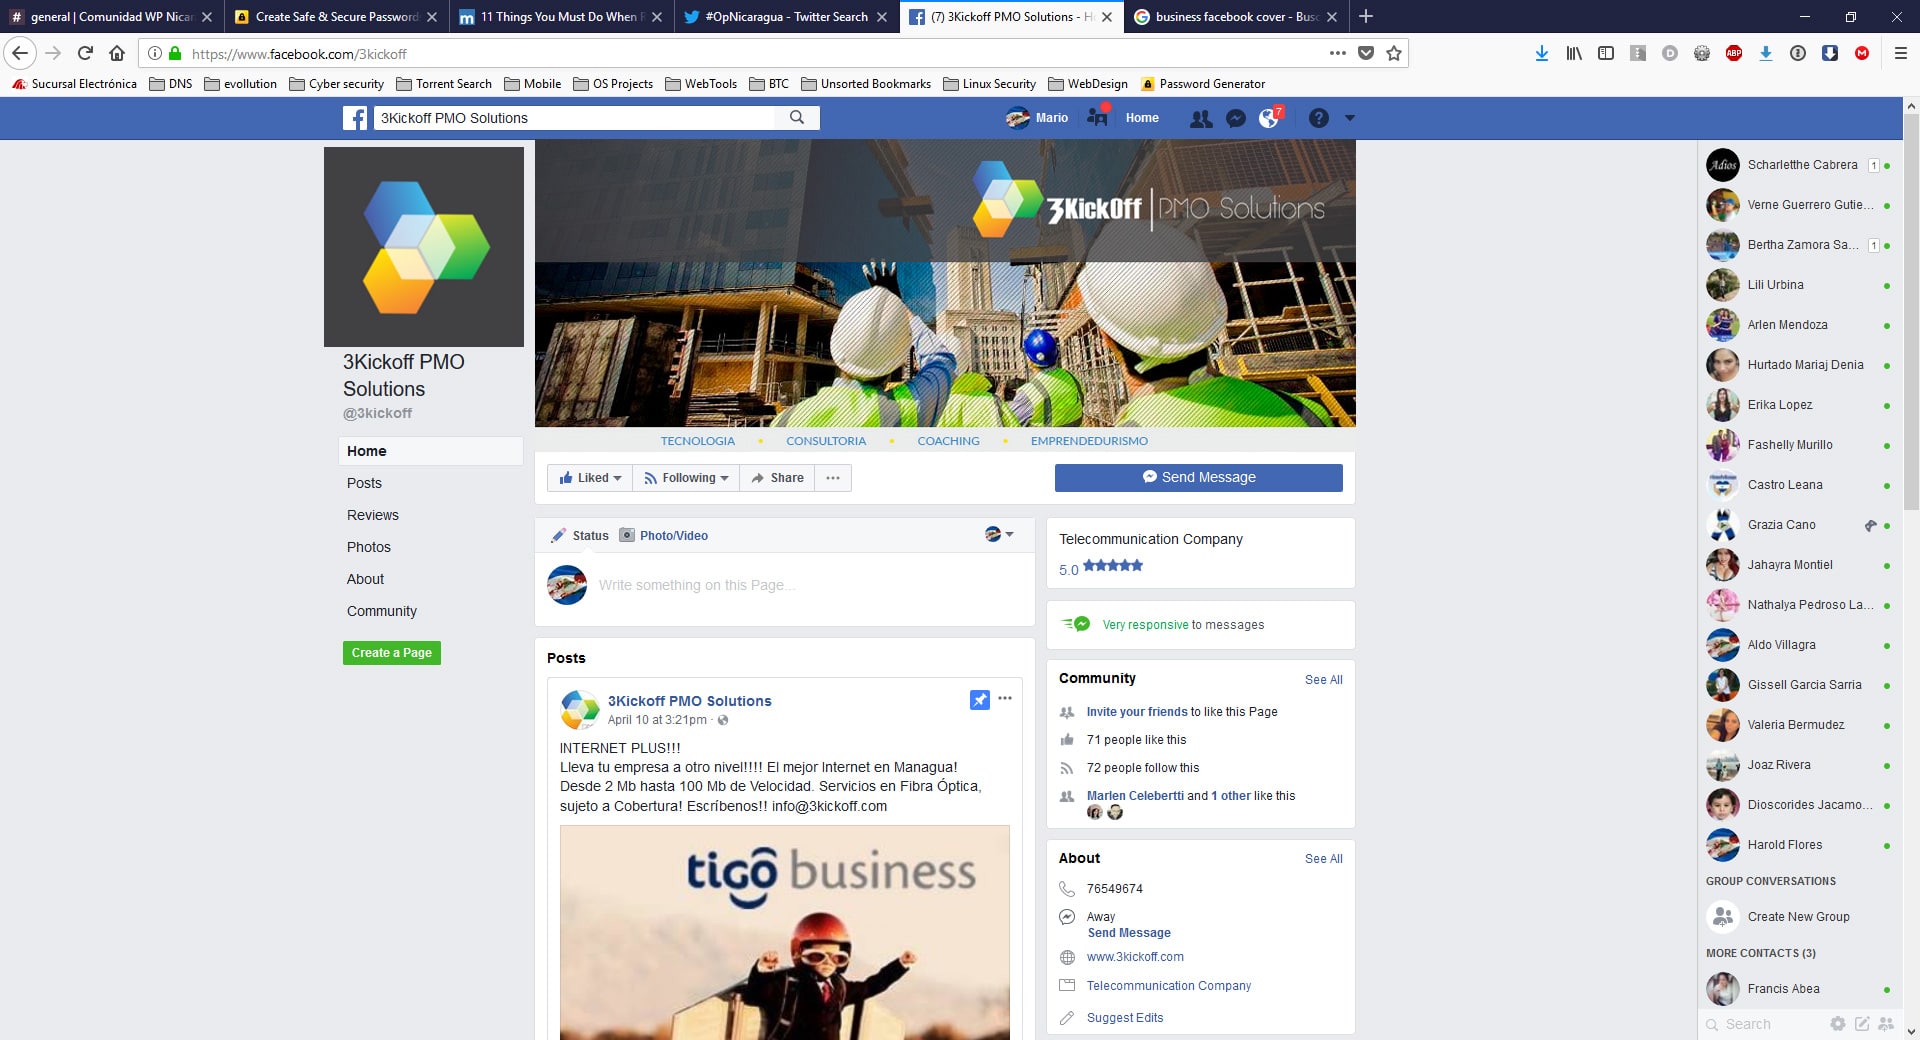Click Suggest Edits link
1920x1040 pixels.
pos(1125,1018)
